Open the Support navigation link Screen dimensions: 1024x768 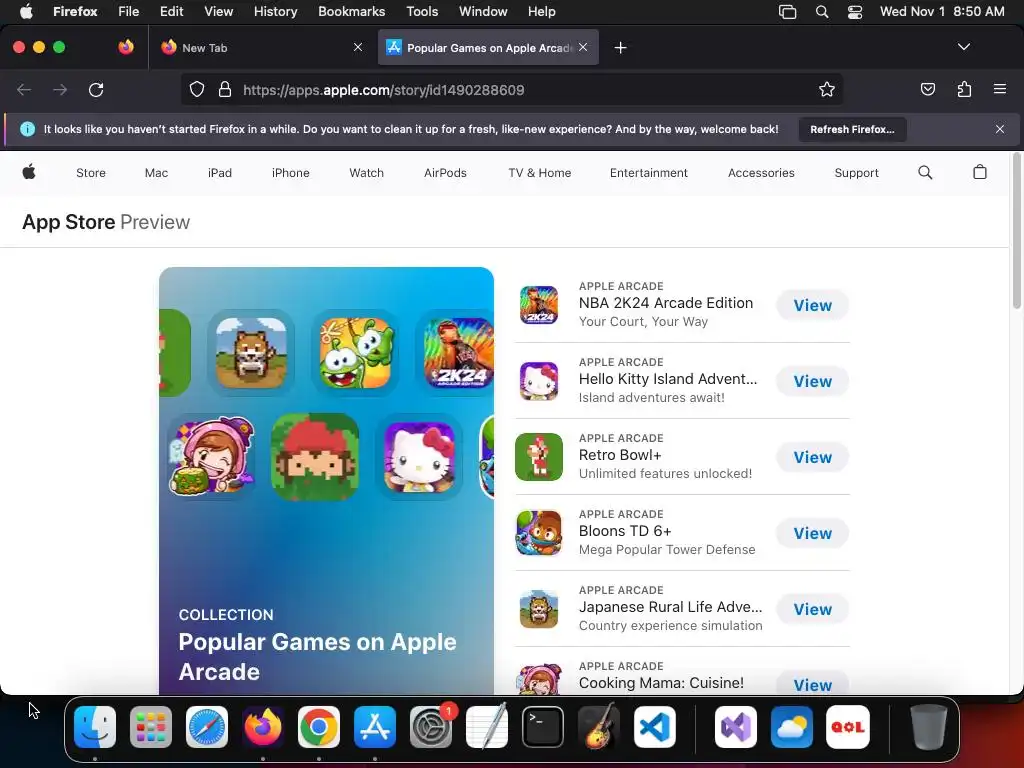(856, 173)
